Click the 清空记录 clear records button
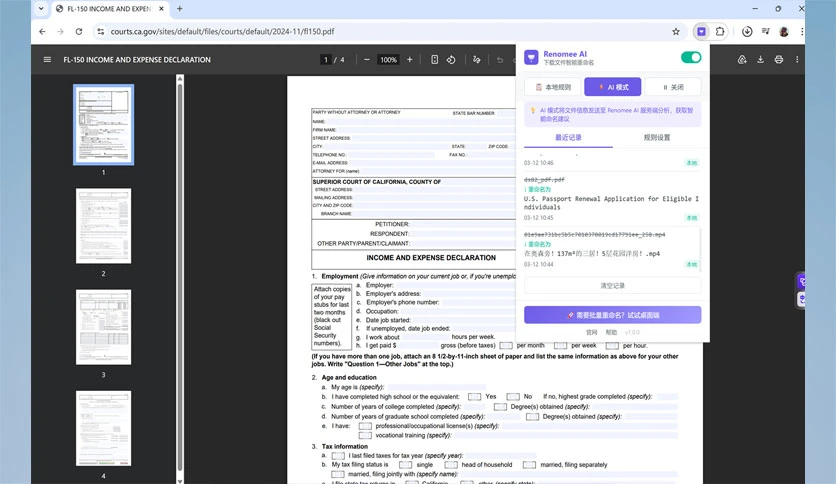The height and width of the screenshot is (484, 836). [x=613, y=286]
